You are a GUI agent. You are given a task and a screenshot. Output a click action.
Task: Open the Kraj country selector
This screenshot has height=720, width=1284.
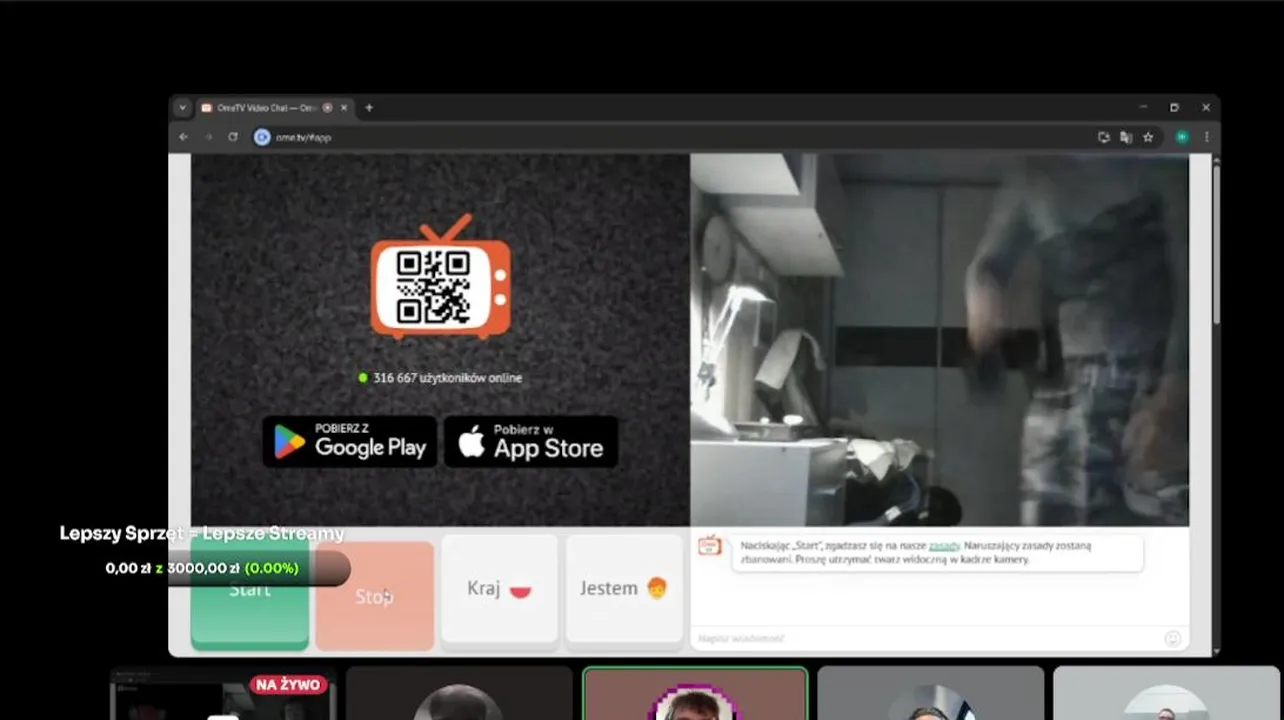point(500,588)
